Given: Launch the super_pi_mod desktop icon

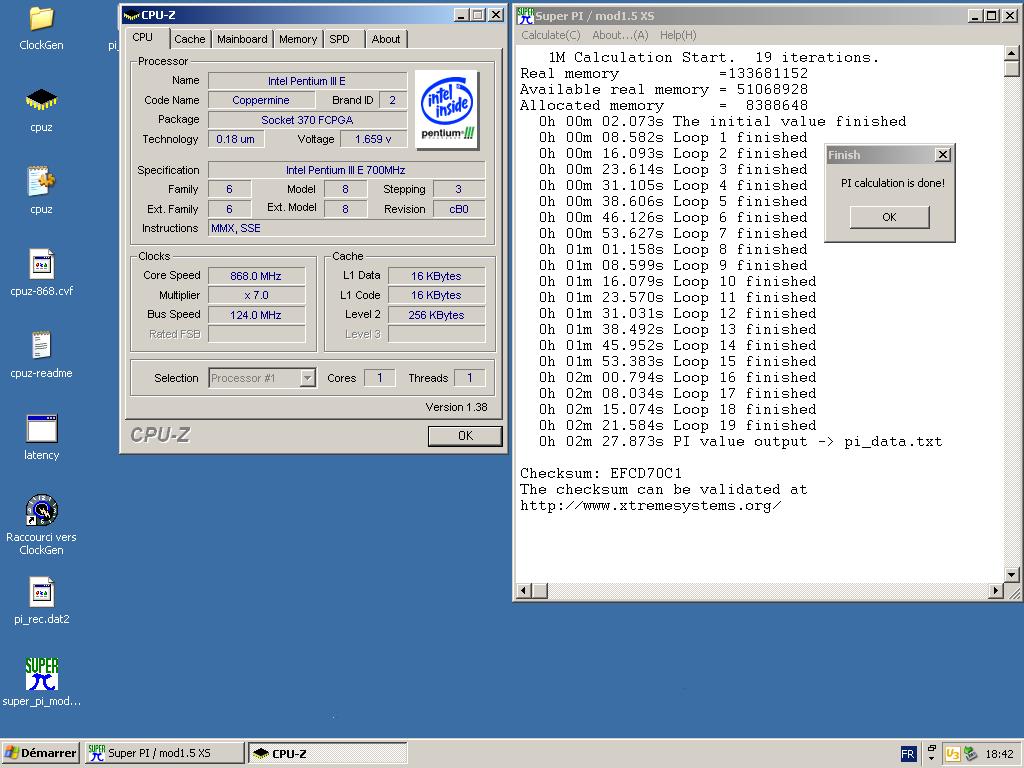Looking at the screenshot, I should [x=41, y=675].
